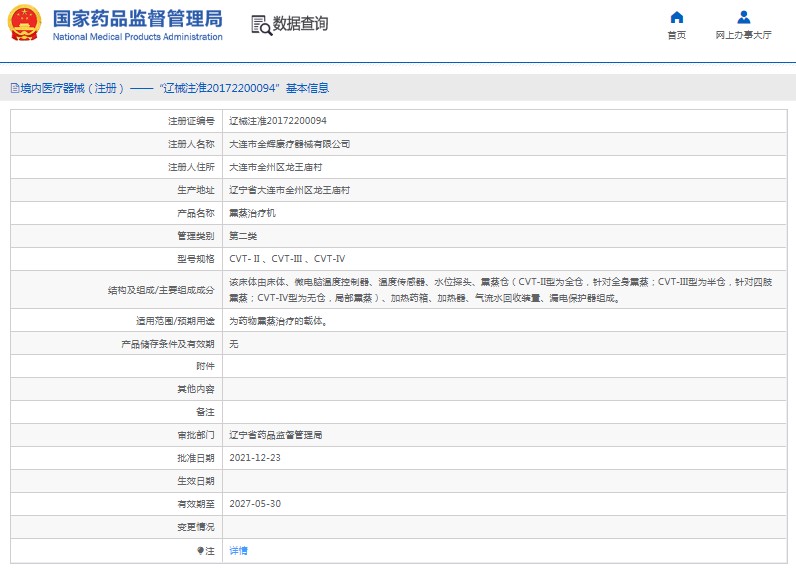Click the 数据查询 title text
This screenshot has width=796, height=570.
[301, 23]
